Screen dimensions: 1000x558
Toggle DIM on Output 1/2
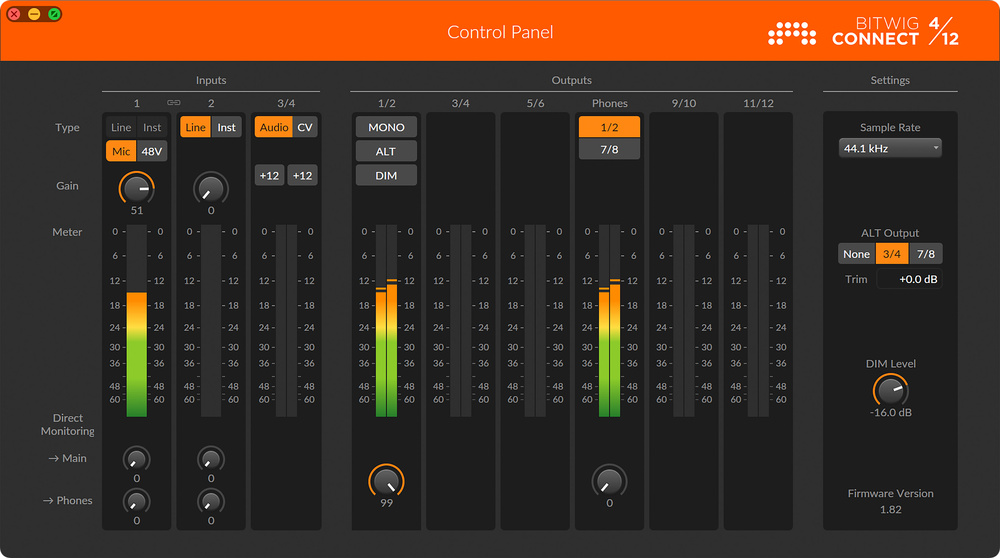[x=386, y=175]
